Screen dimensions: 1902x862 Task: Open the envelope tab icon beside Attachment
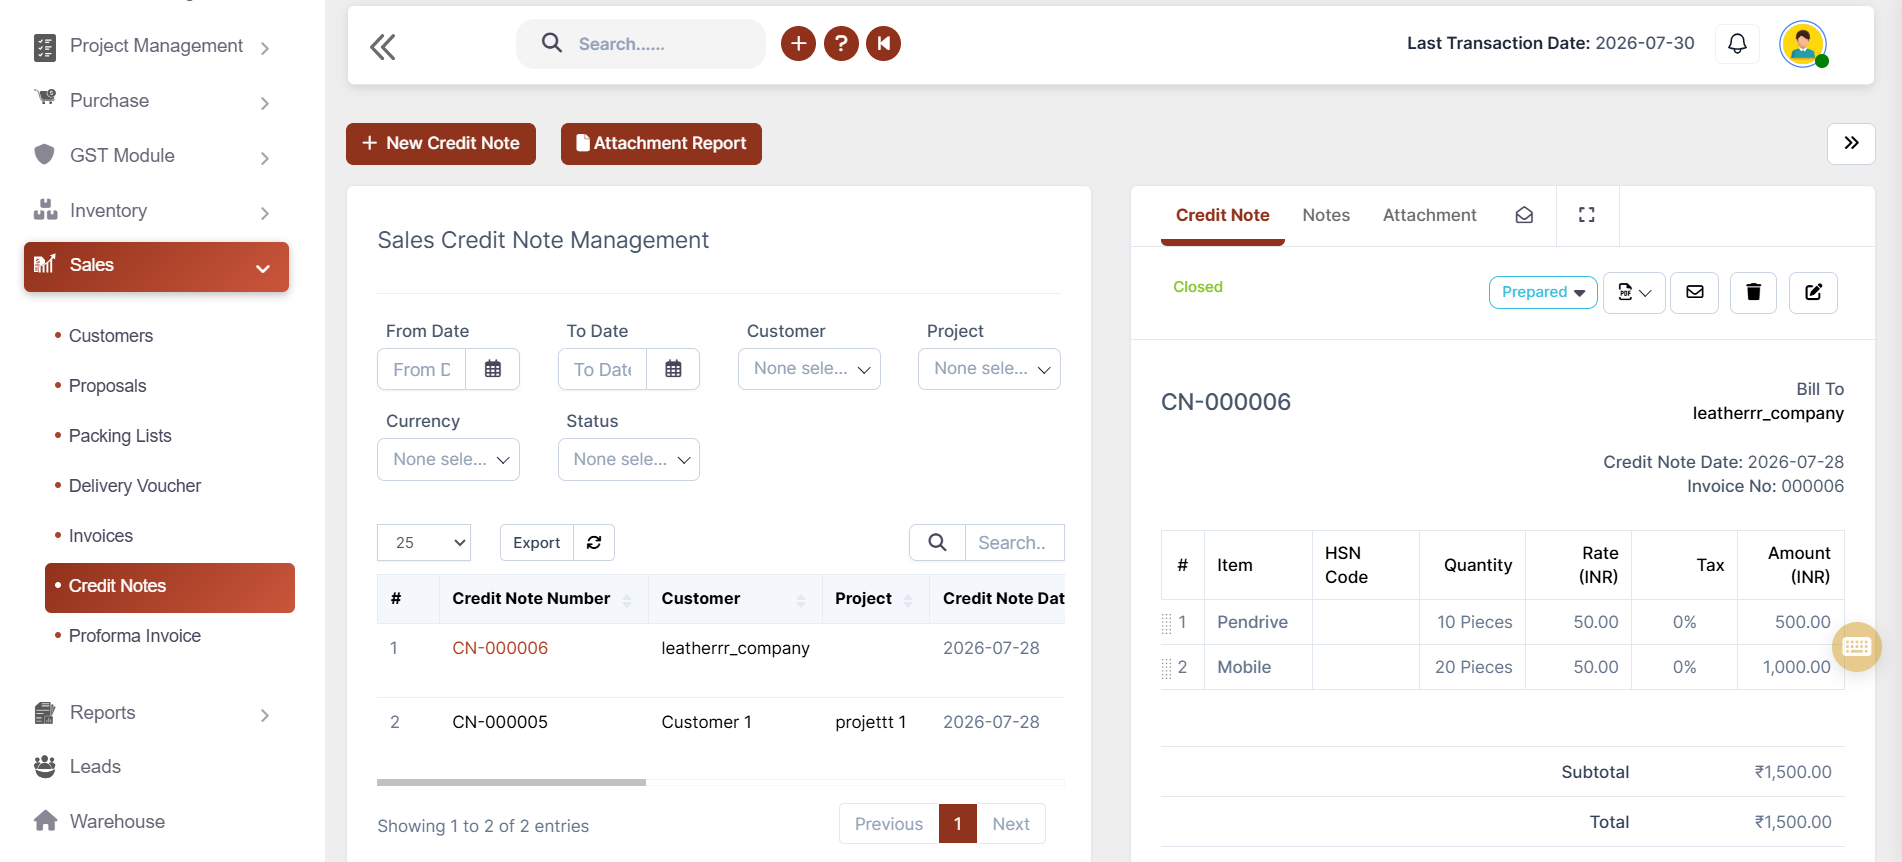click(1524, 215)
